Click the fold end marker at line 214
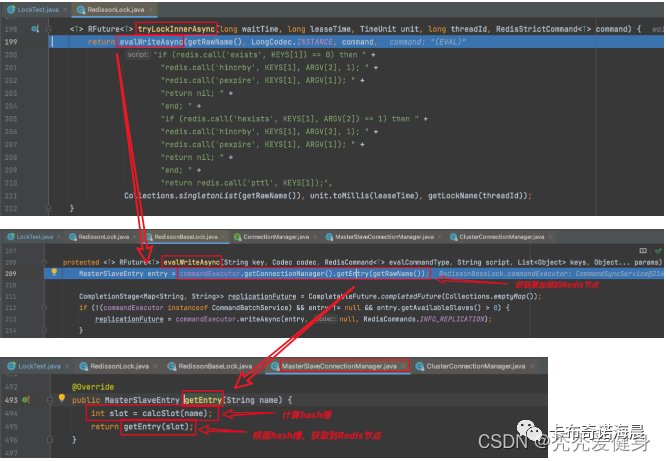 coord(44,330)
